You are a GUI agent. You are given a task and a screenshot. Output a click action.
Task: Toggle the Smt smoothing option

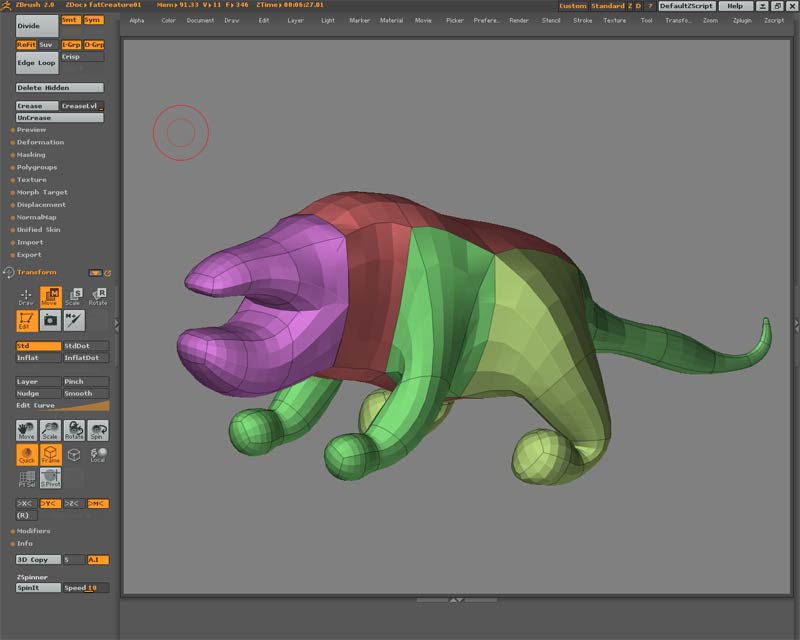click(x=70, y=19)
